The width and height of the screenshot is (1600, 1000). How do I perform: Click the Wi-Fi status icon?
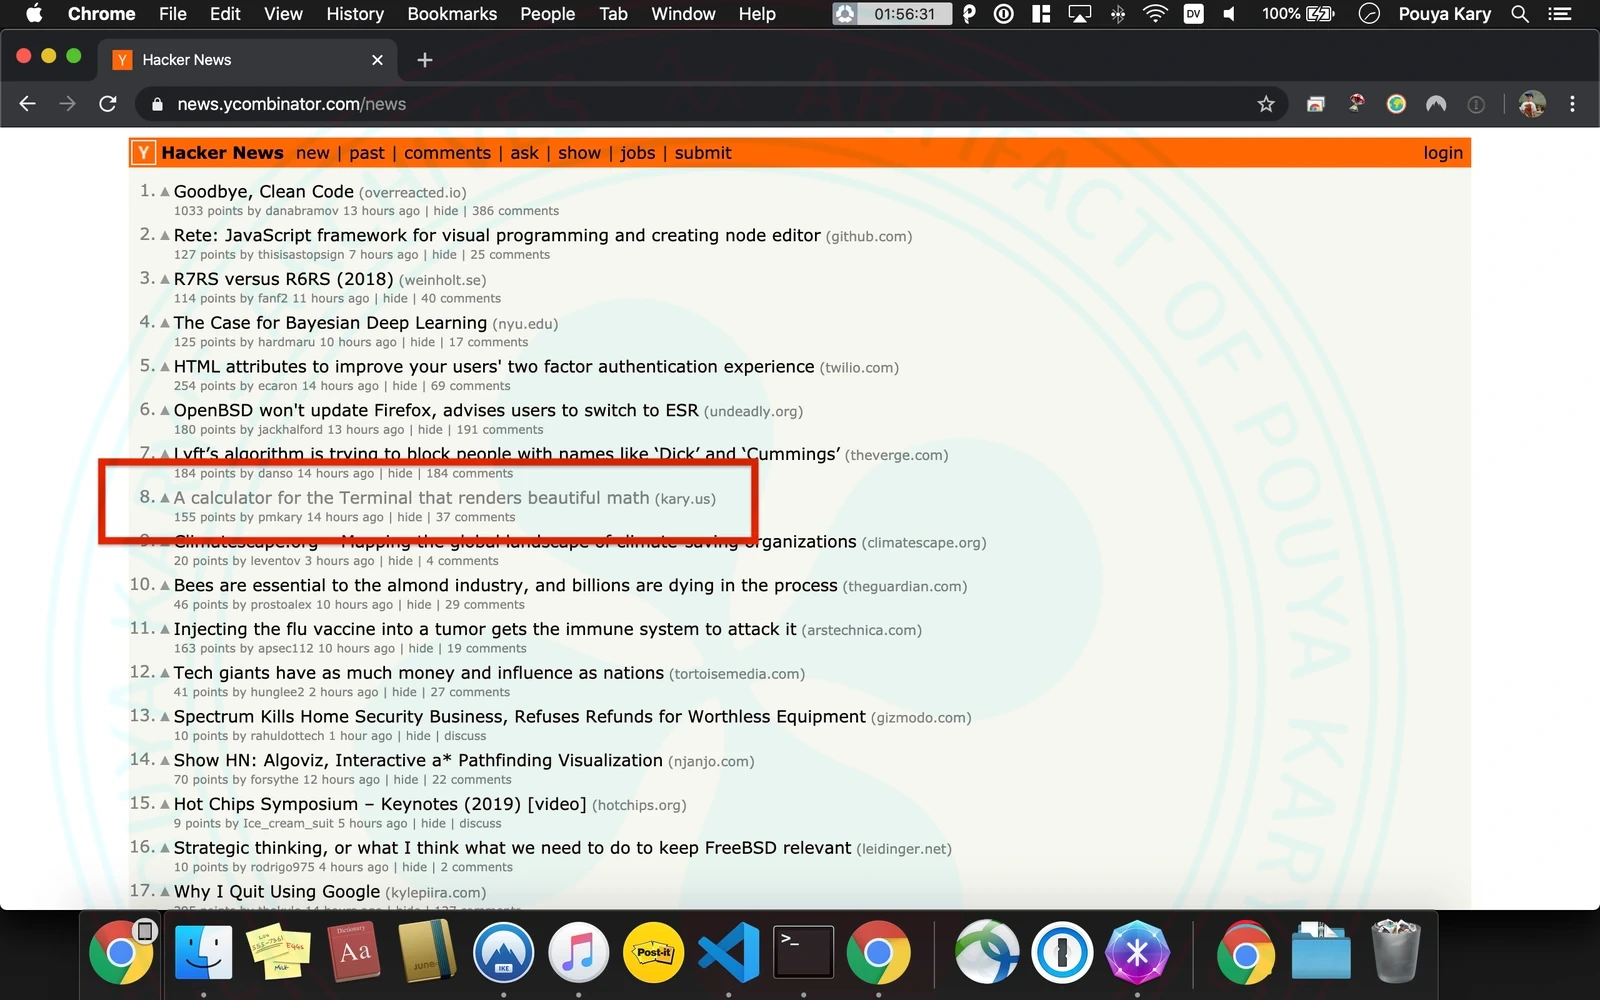(1155, 14)
